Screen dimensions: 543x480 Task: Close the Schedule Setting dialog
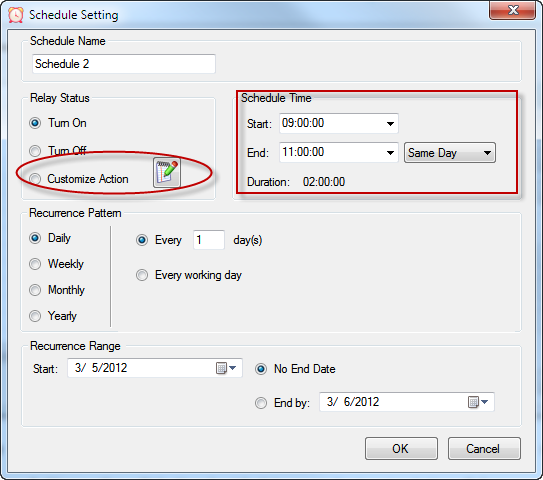click(512, 10)
